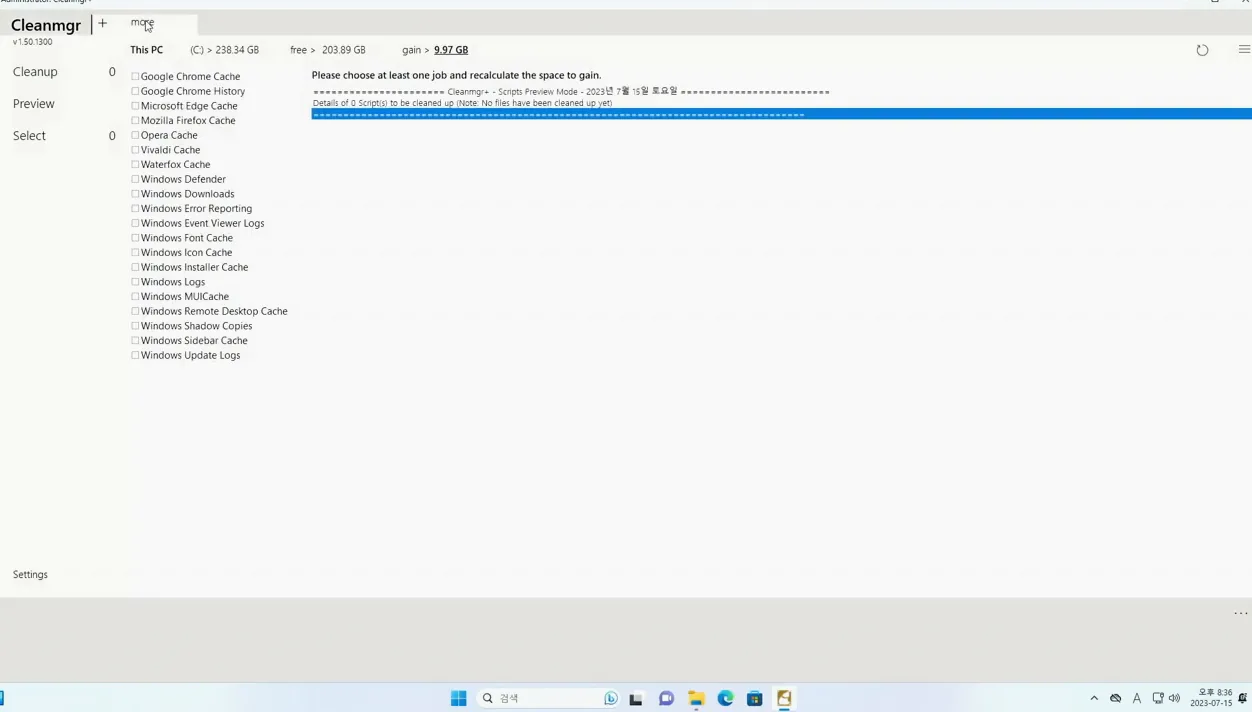This screenshot has width=1252, height=712.
Task: Select the Windows Icon Cache checkbox
Action: [135, 252]
